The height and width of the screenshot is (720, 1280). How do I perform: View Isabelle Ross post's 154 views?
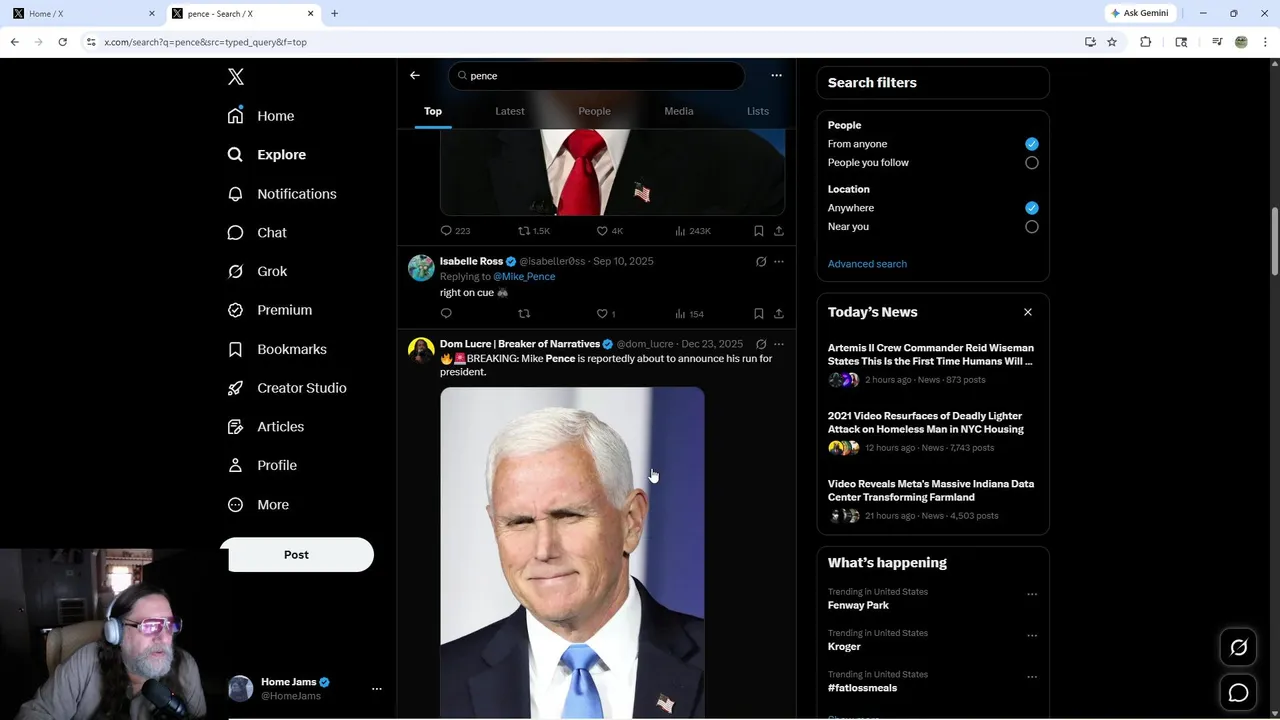tap(689, 314)
